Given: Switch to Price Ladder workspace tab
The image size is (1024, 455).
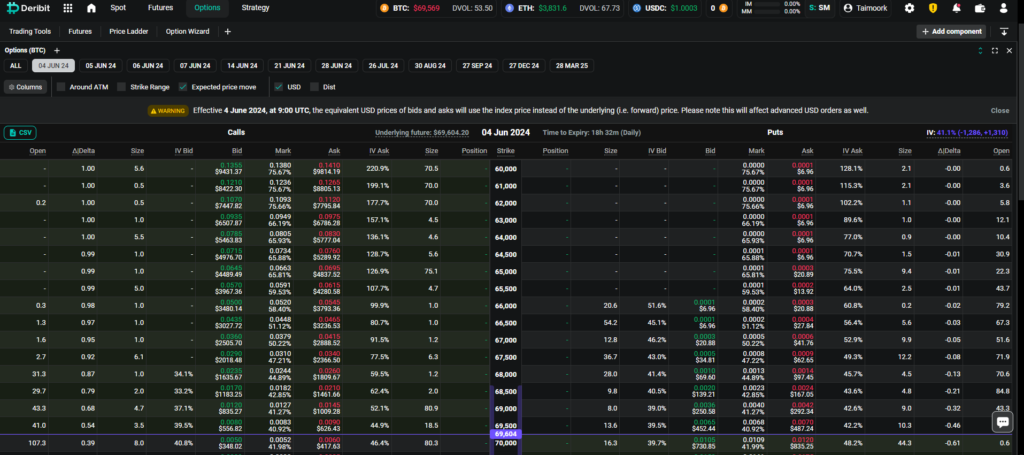Looking at the screenshot, I should click(x=129, y=31).
